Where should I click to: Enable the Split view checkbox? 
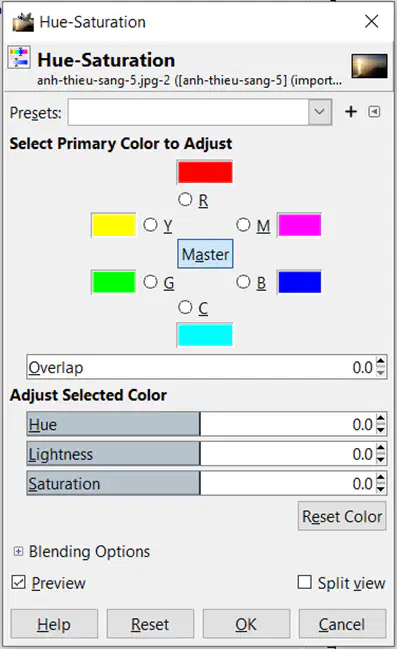tap(305, 582)
